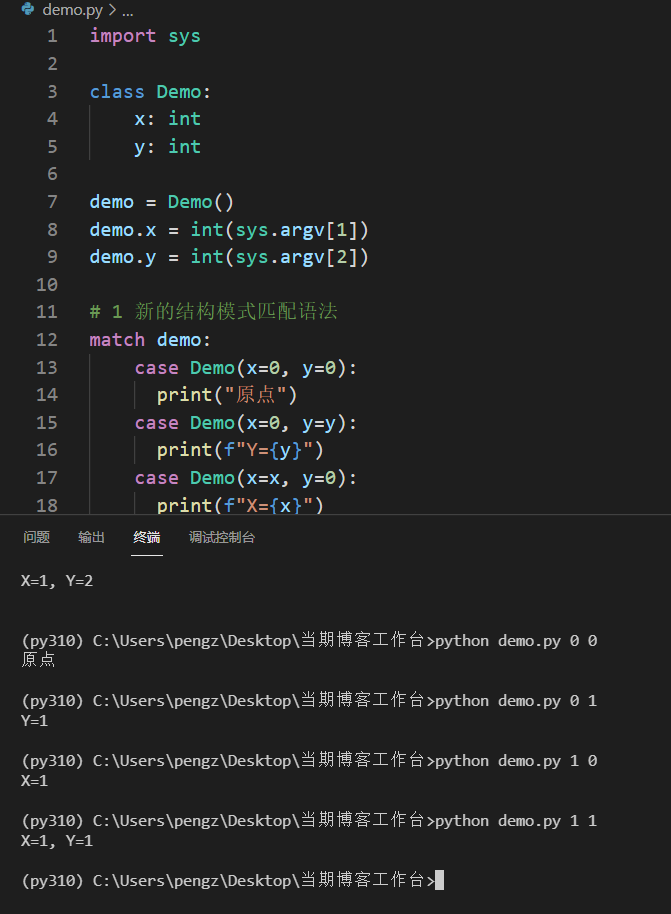The height and width of the screenshot is (914, 671).
Task: Click 'case Demo(x=x, y=0):' line
Action: point(245,478)
